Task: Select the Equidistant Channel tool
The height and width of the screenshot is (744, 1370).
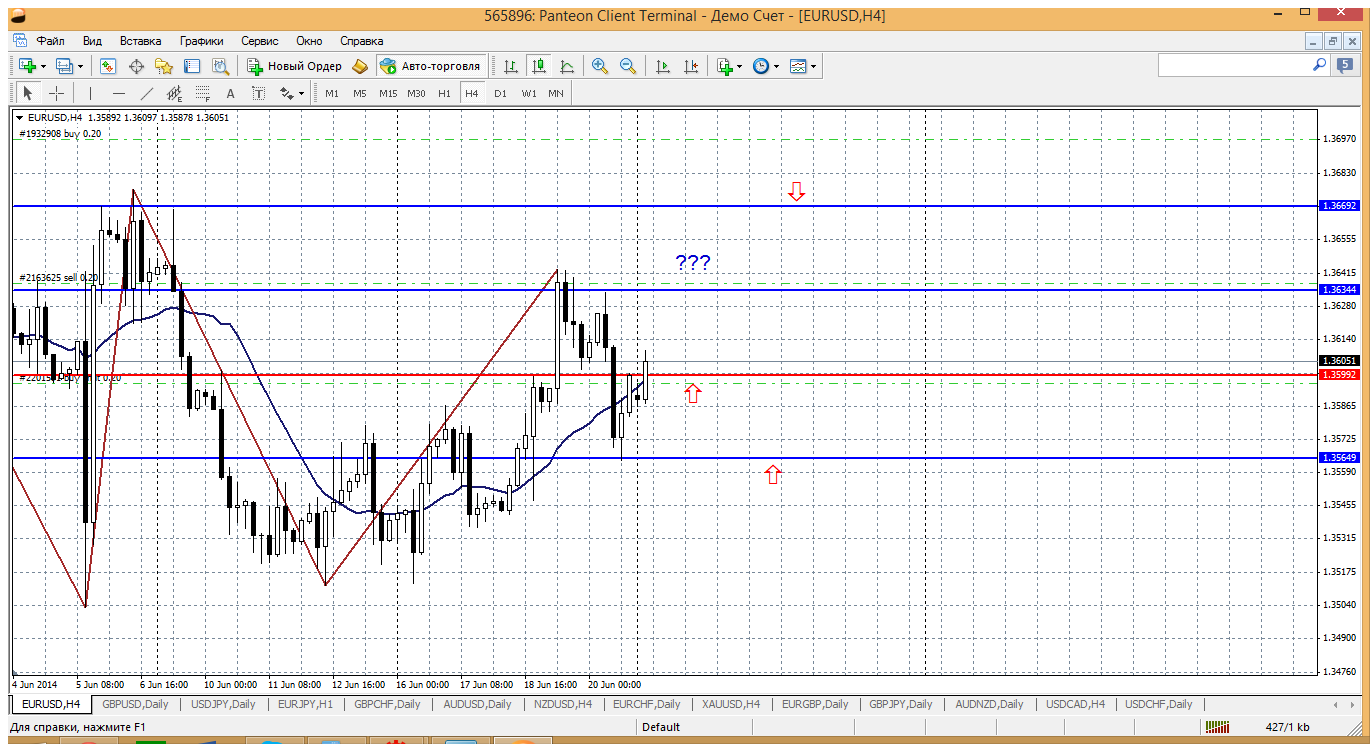Action: [175, 93]
